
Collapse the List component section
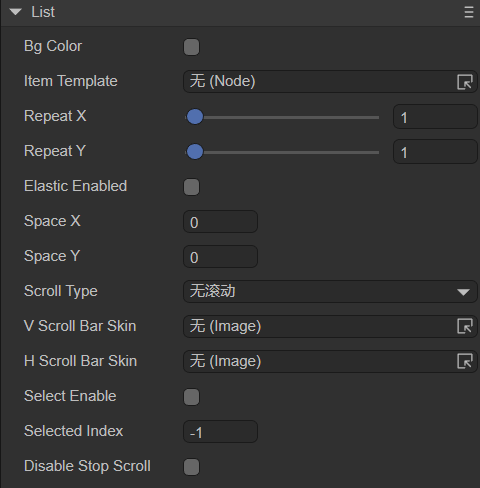[15, 12]
